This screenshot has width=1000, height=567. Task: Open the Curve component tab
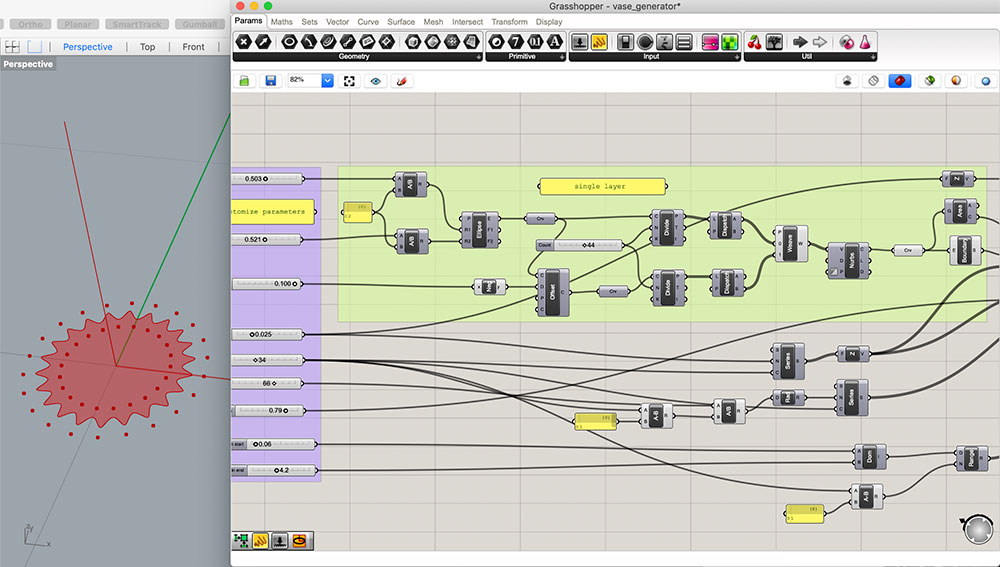click(x=368, y=22)
